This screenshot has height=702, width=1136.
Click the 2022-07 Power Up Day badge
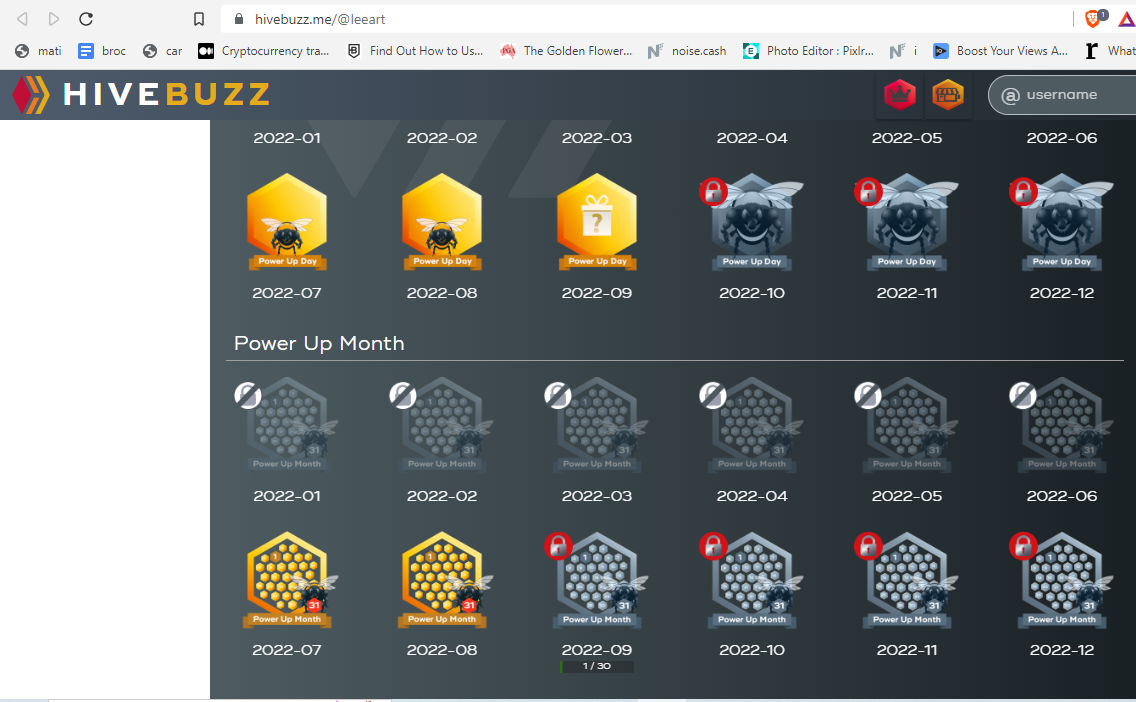point(287,222)
